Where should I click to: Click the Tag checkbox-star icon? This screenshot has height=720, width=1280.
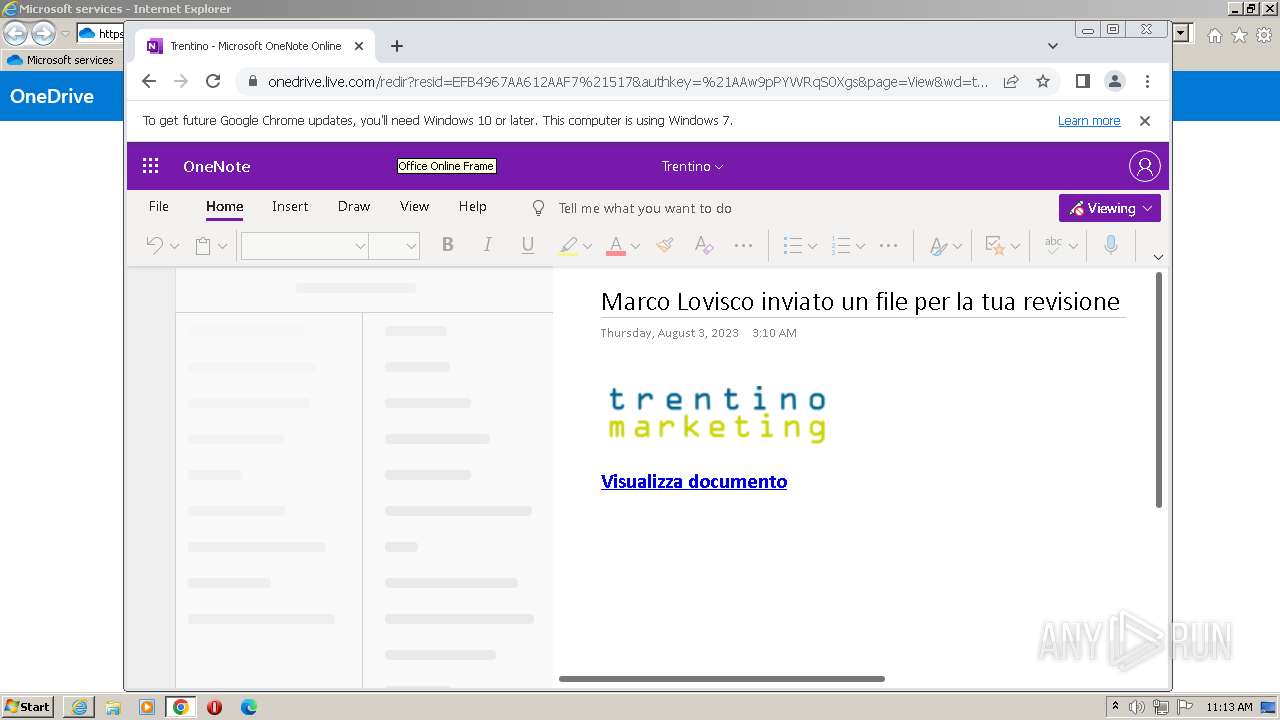(x=995, y=245)
